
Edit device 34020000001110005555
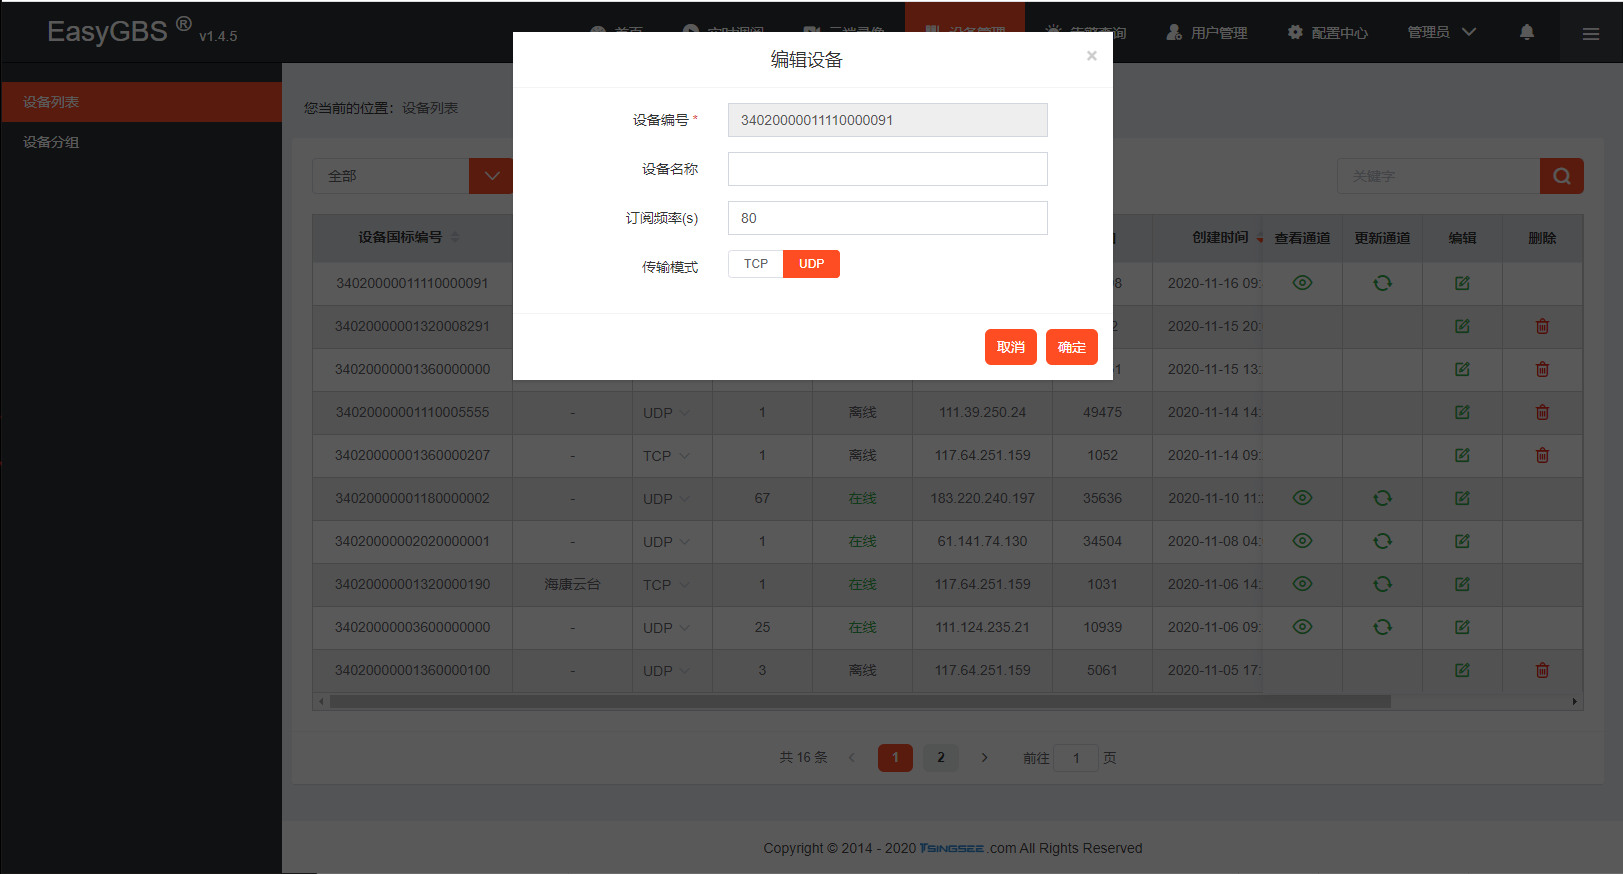[x=1462, y=412]
